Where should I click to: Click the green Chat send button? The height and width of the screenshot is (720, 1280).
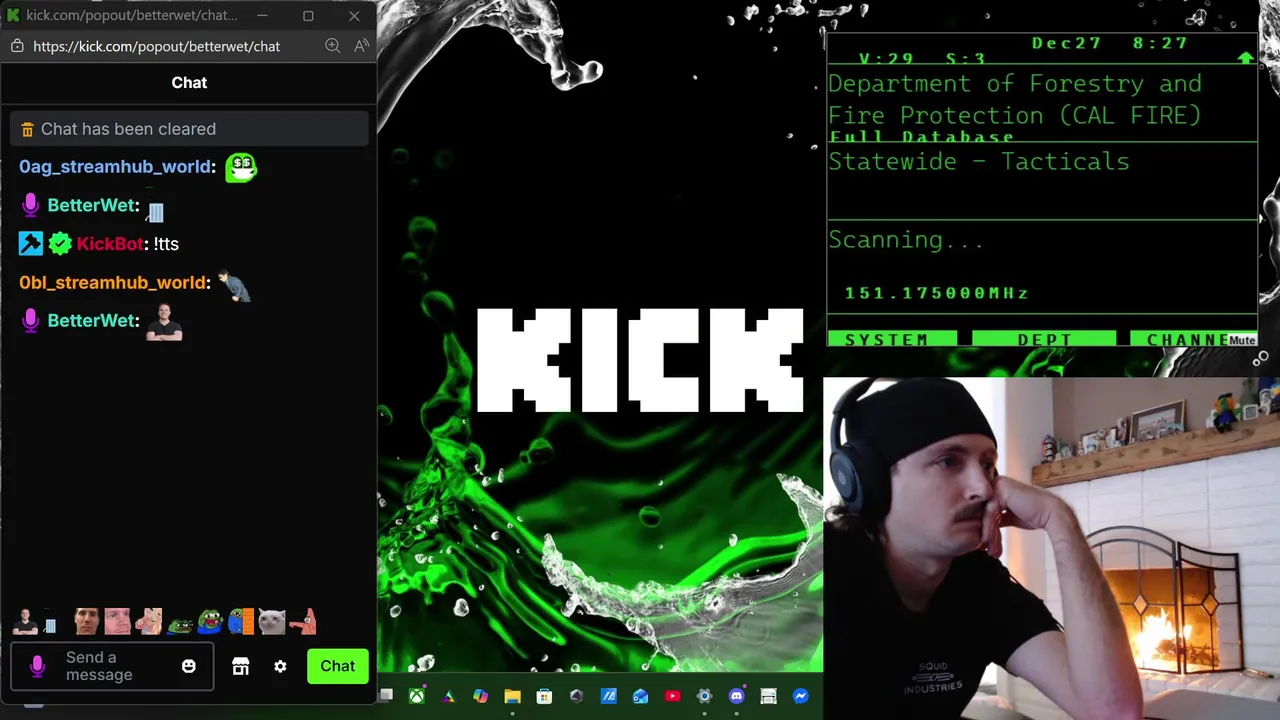click(x=337, y=666)
